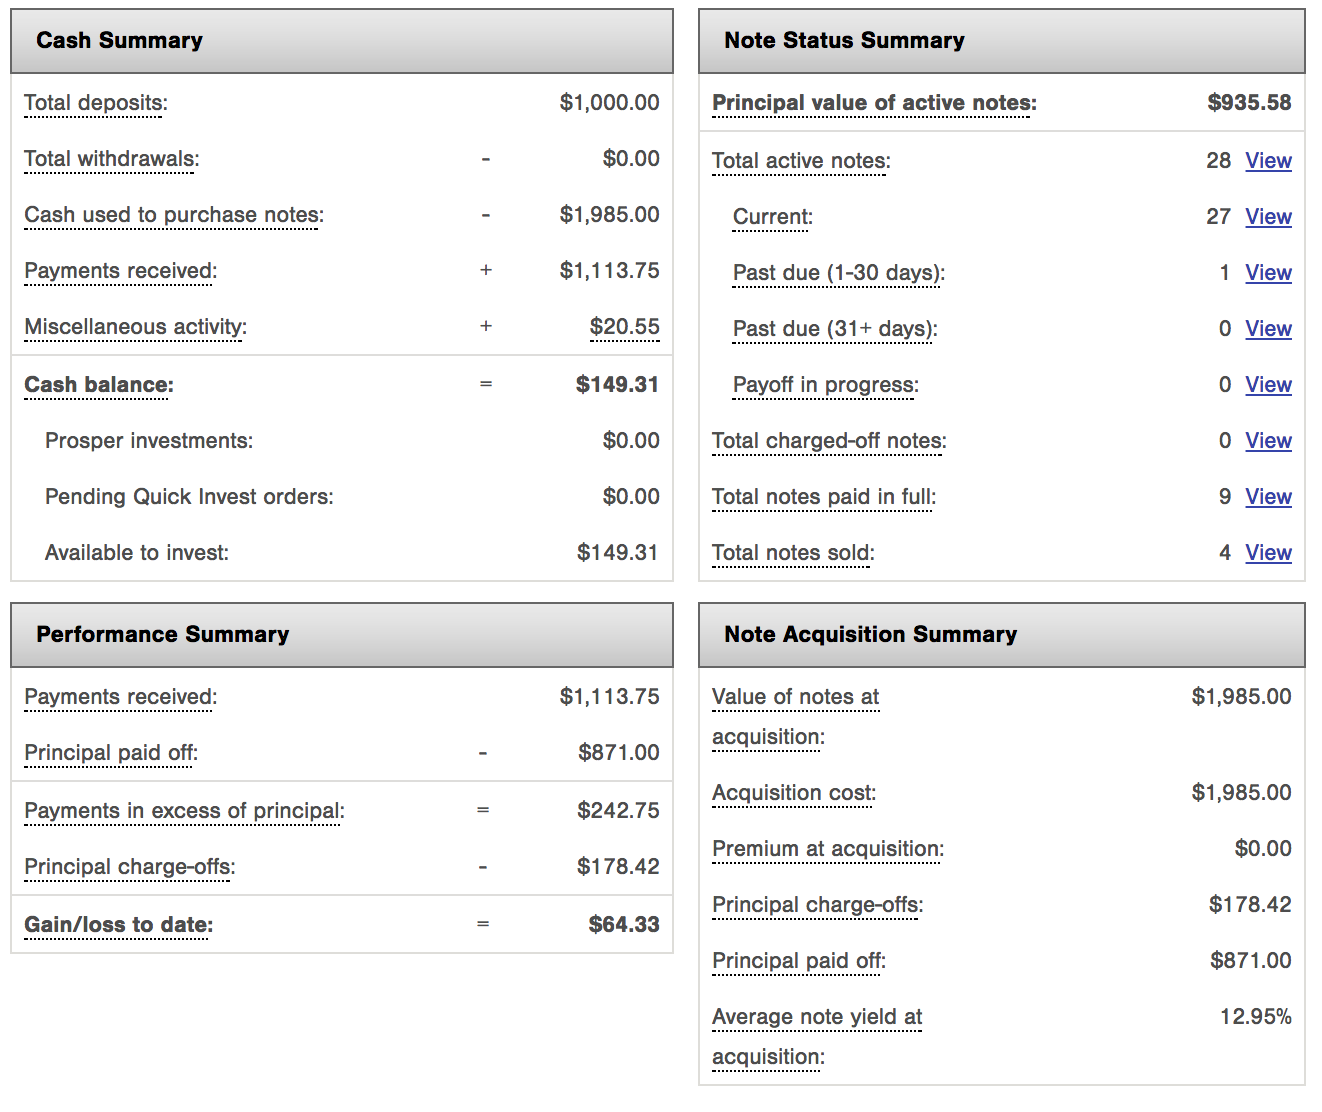Click Average note yield at acquisition label
Screen dimensions: 1322x1112
pyautogui.click(x=817, y=1037)
